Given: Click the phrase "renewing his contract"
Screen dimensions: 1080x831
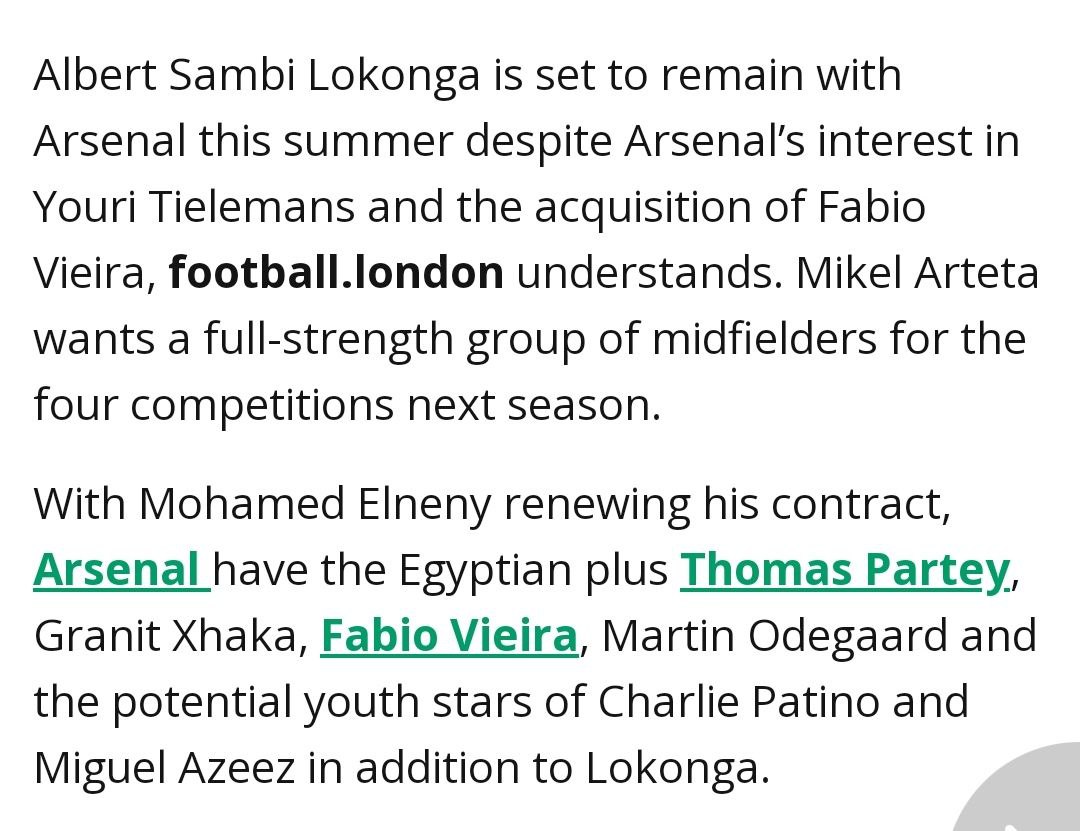Looking at the screenshot, I should click(x=725, y=504).
